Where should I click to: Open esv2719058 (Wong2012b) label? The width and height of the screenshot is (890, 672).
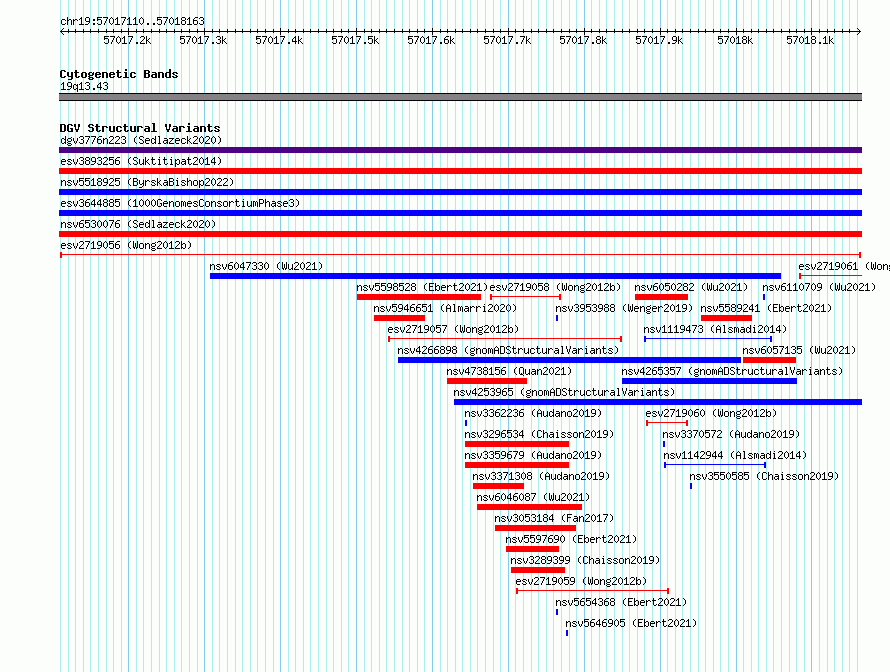tap(555, 287)
